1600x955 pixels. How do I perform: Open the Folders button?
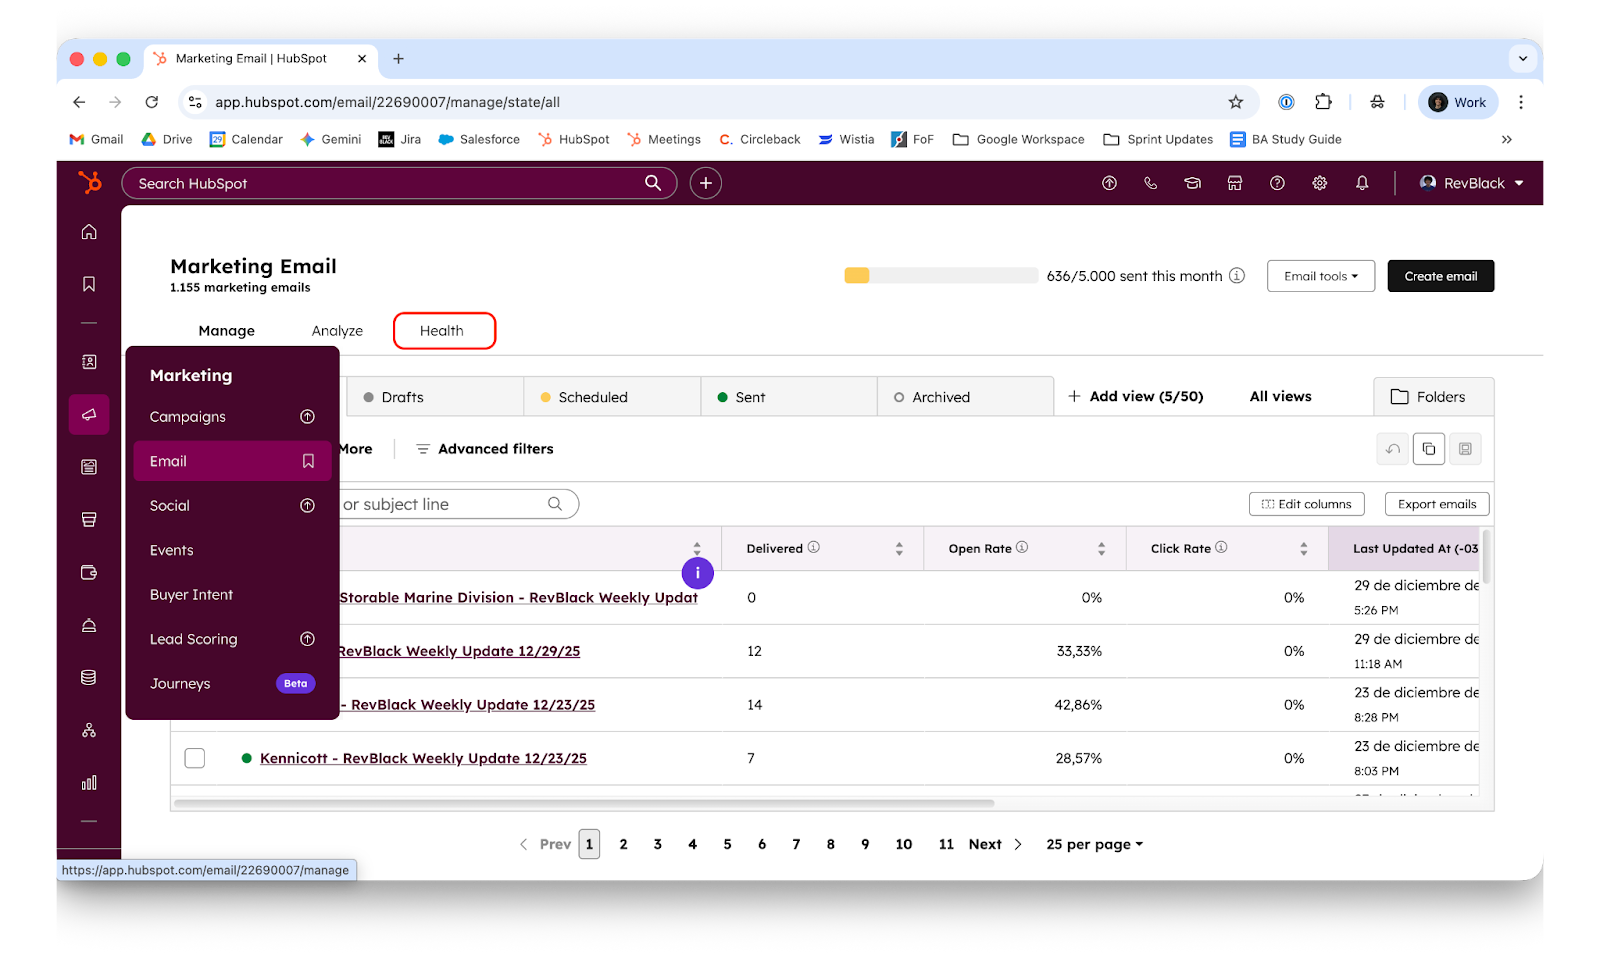1434,397
